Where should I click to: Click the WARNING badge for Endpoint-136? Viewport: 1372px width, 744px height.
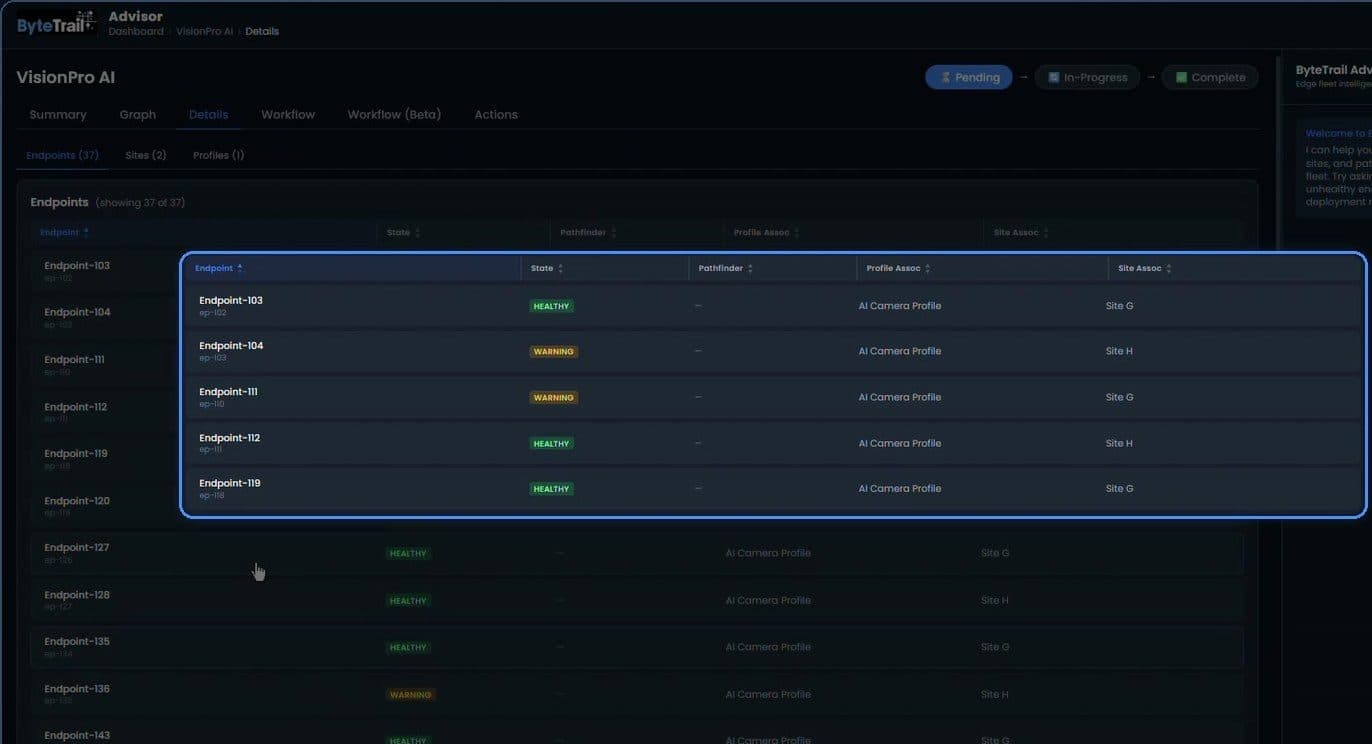pos(410,695)
